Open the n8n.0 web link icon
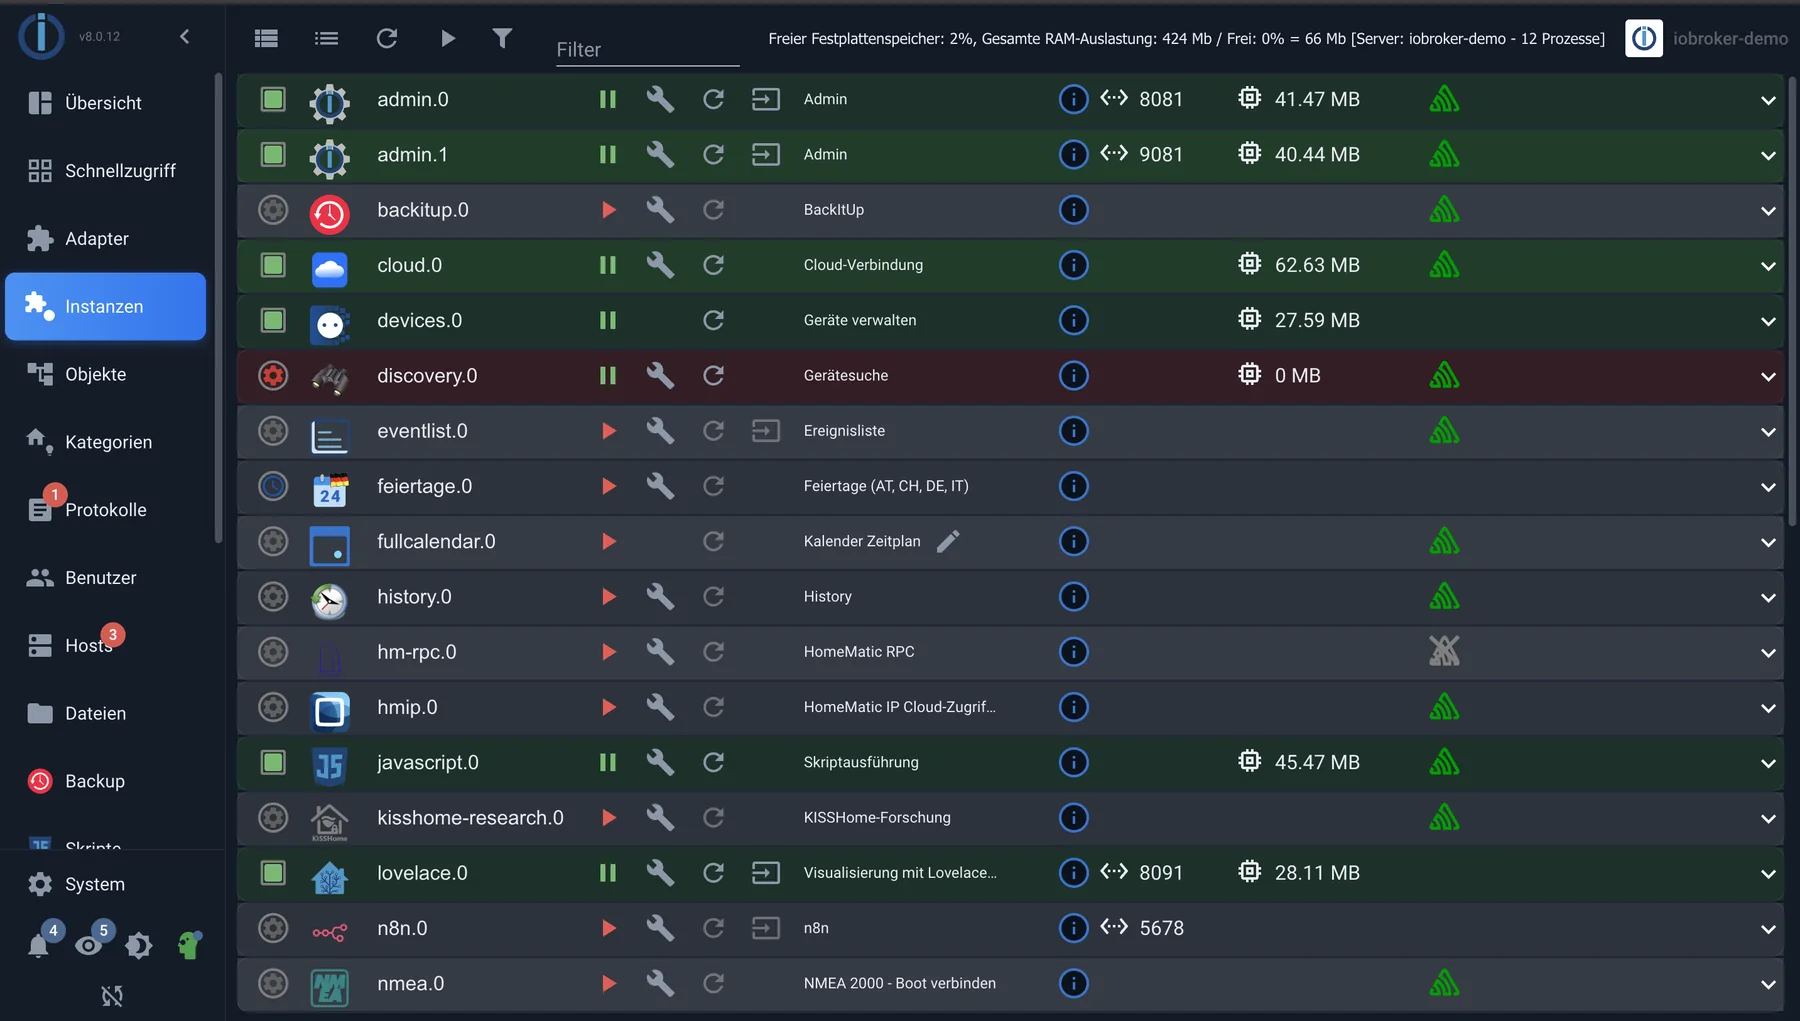1800x1021 pixels. (766, 928)
